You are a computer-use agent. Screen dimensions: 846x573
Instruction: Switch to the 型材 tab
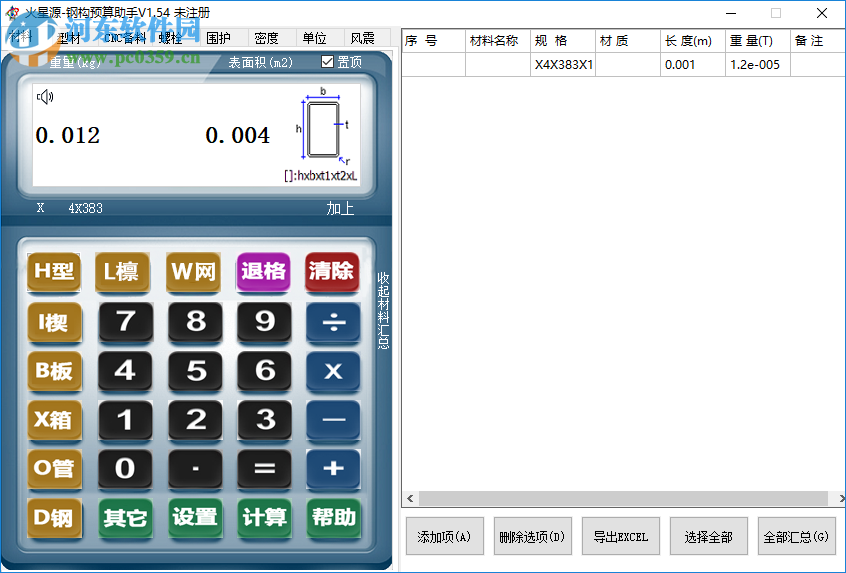pos(75,38)
